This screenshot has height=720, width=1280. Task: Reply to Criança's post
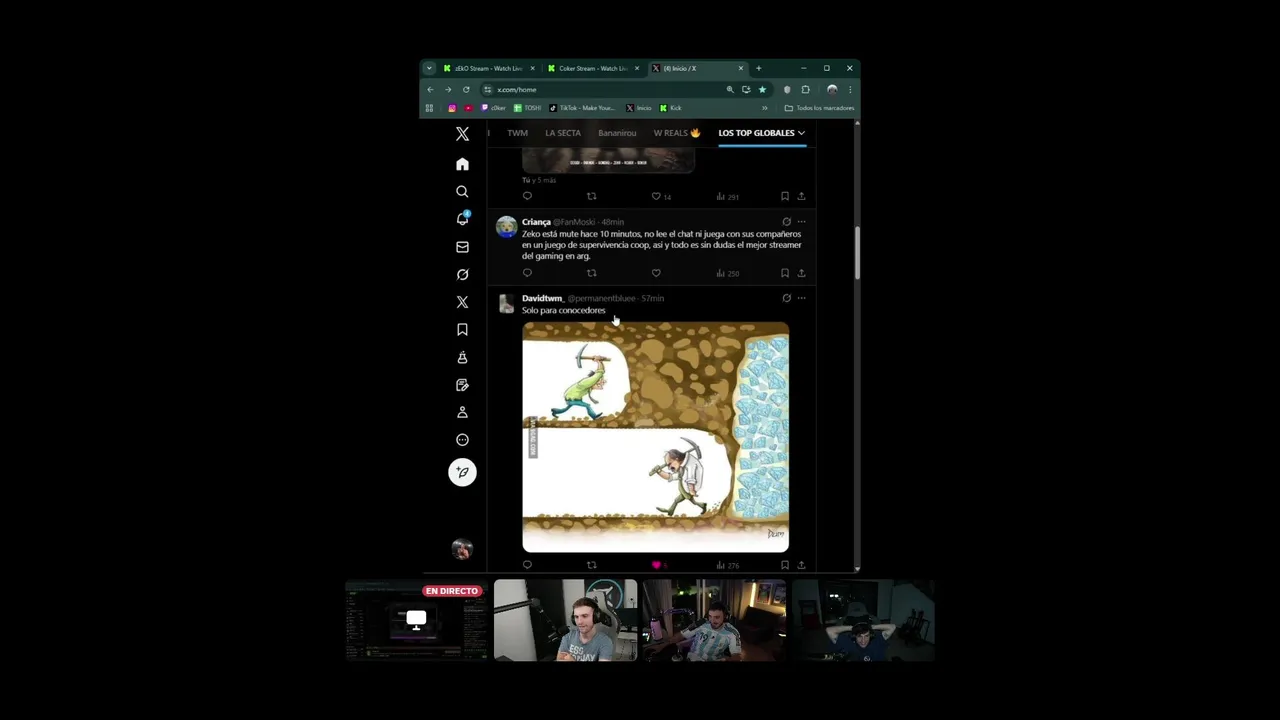tap(527, 273)
